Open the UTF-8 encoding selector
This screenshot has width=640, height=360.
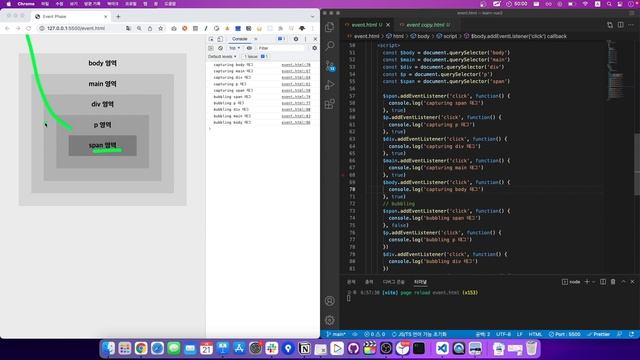point(503,334)
